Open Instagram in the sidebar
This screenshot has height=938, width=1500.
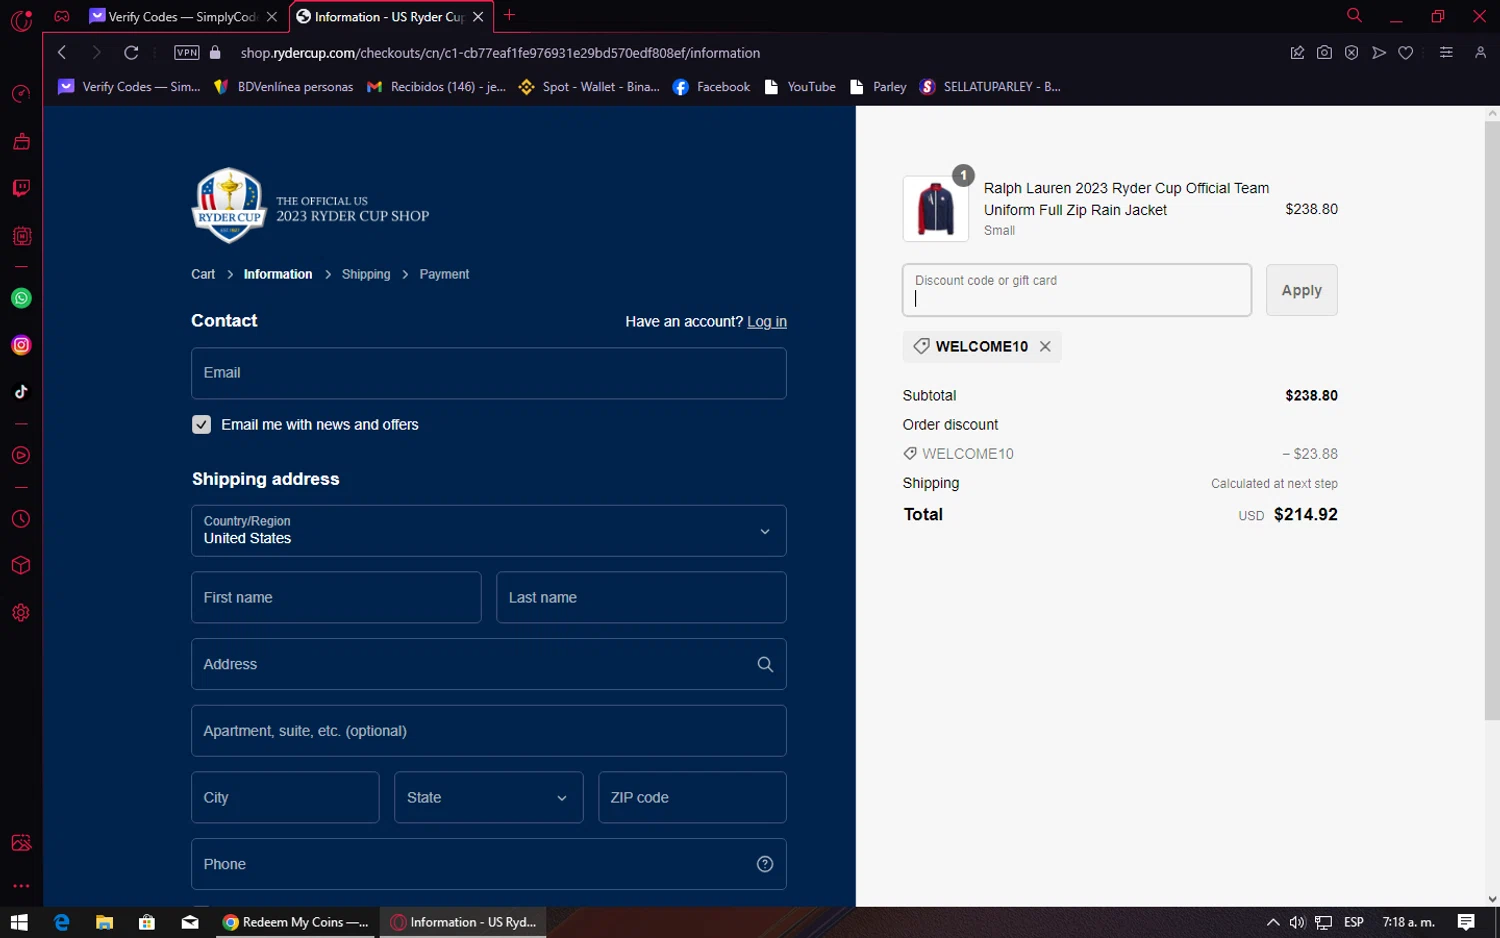[x=21, y=345]
